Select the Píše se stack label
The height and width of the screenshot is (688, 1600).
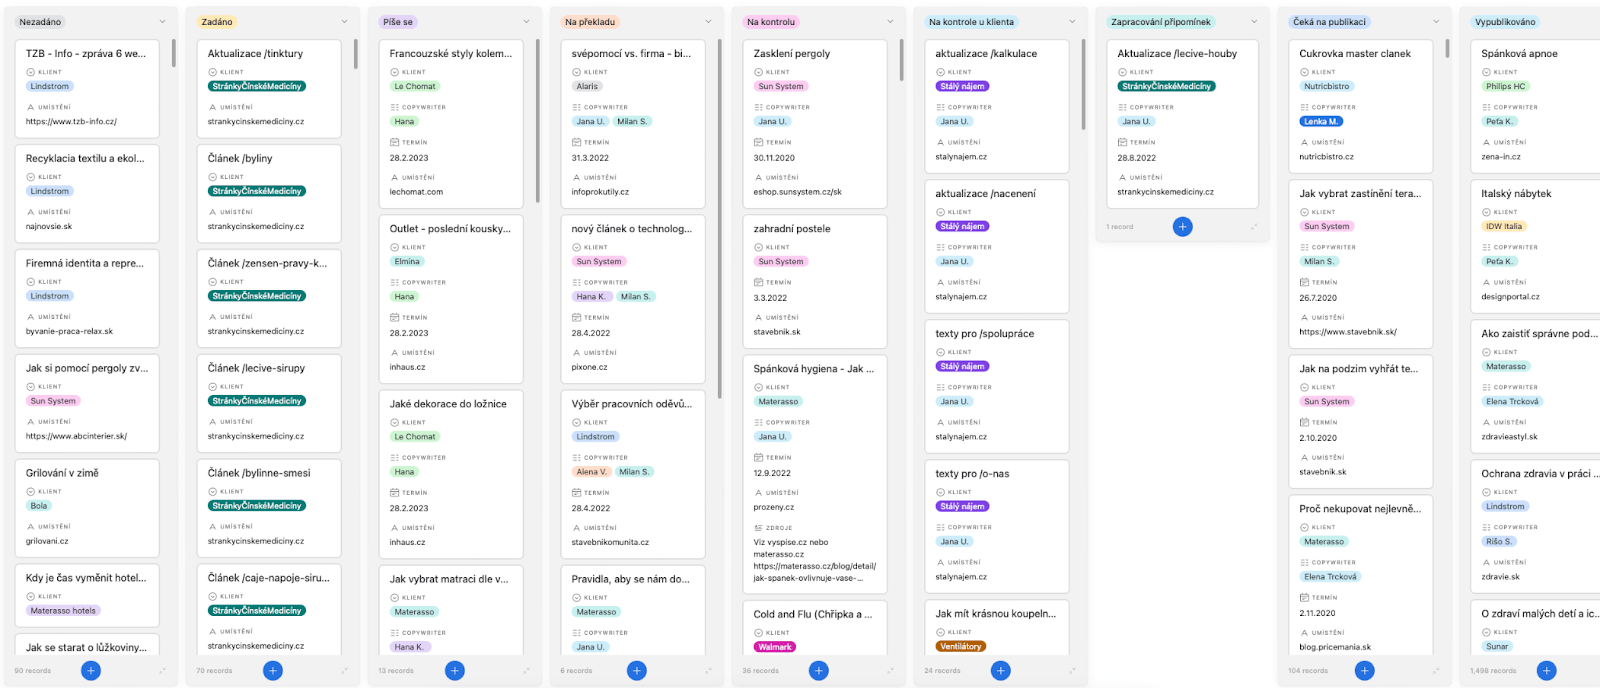pyautogui.click(x=398, y=22)
